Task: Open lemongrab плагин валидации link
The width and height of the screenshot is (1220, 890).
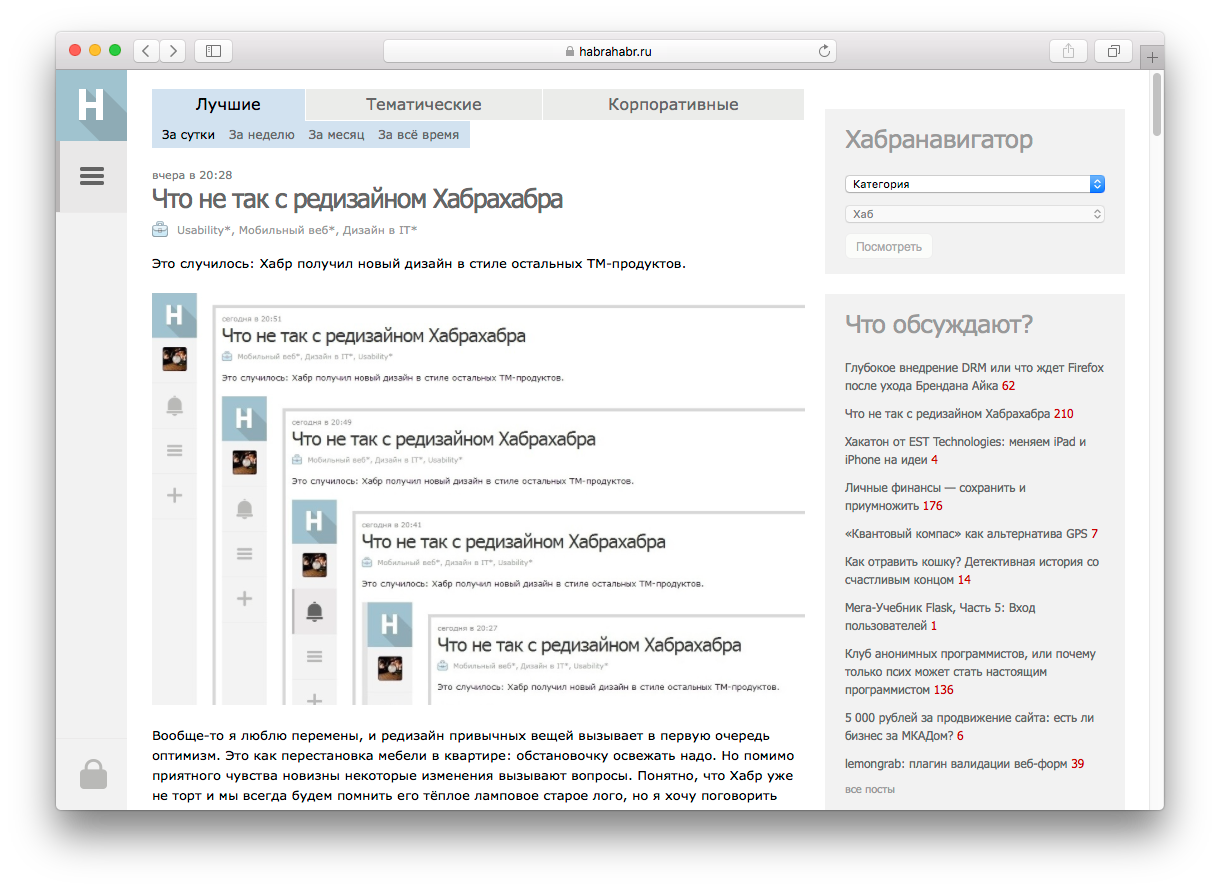Action: pos(956,763)
